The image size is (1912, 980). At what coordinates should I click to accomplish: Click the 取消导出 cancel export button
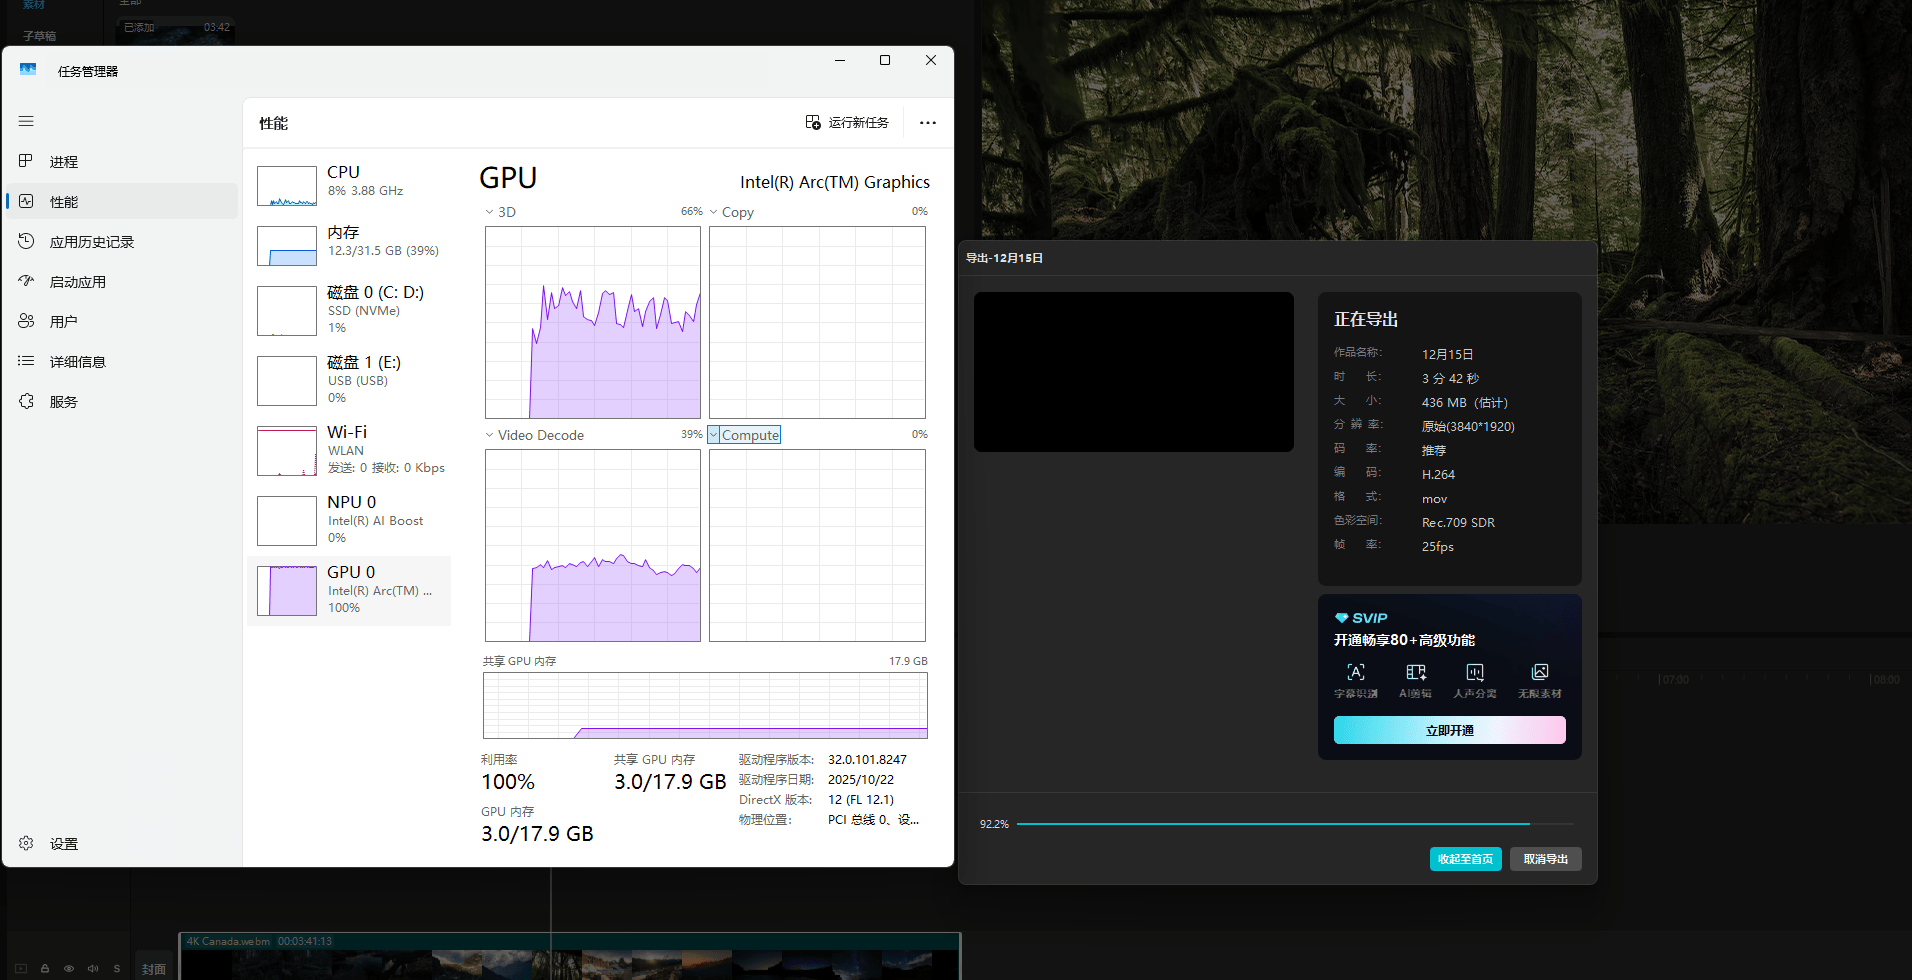pos(1545,859)
